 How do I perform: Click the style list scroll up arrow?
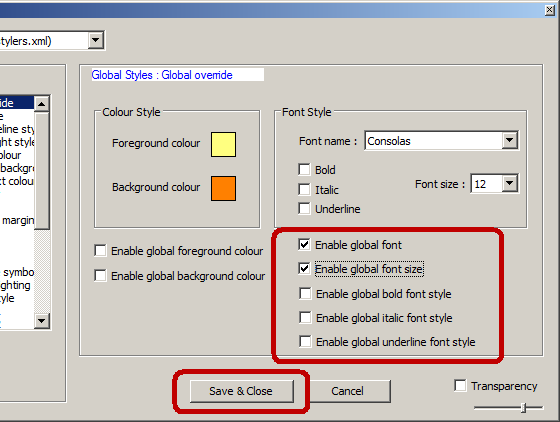click(41, 104)
